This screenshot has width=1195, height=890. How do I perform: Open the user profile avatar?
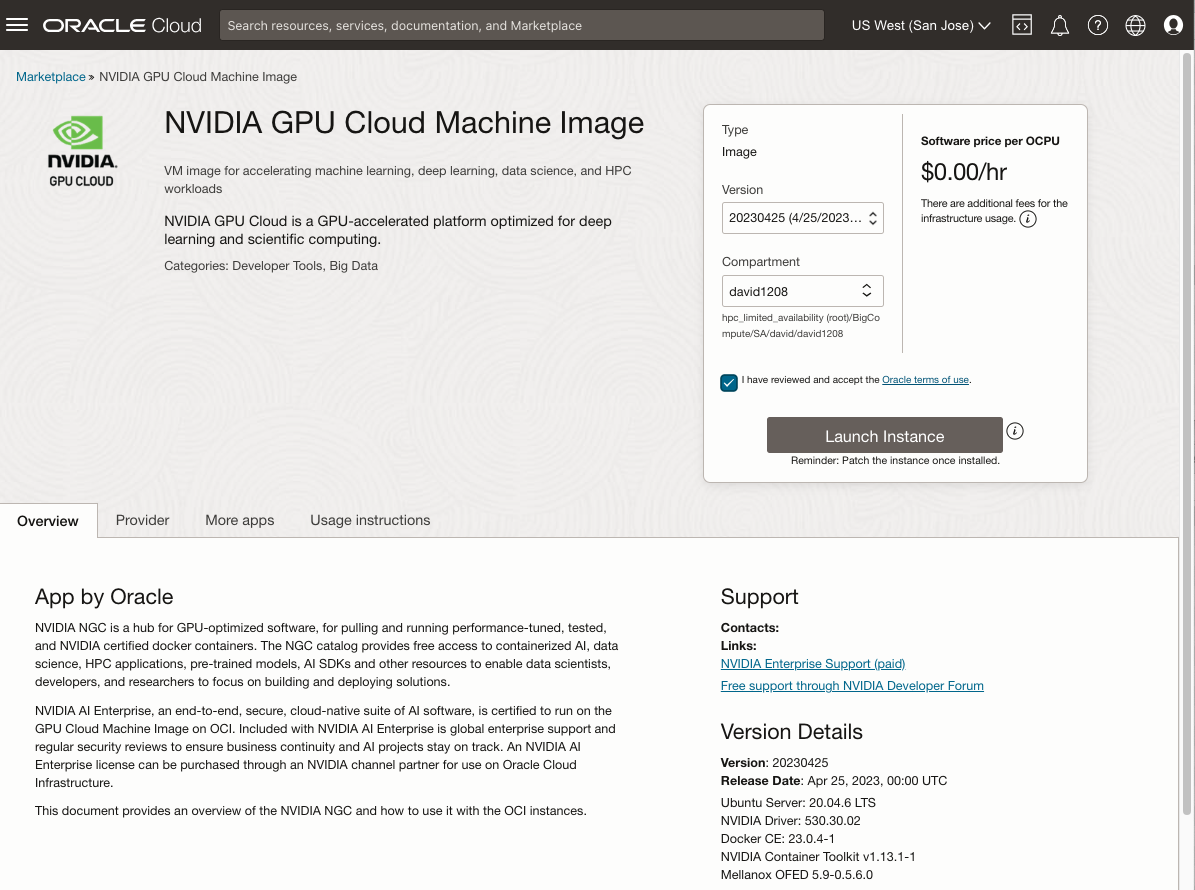click(x=1172, y=25)
